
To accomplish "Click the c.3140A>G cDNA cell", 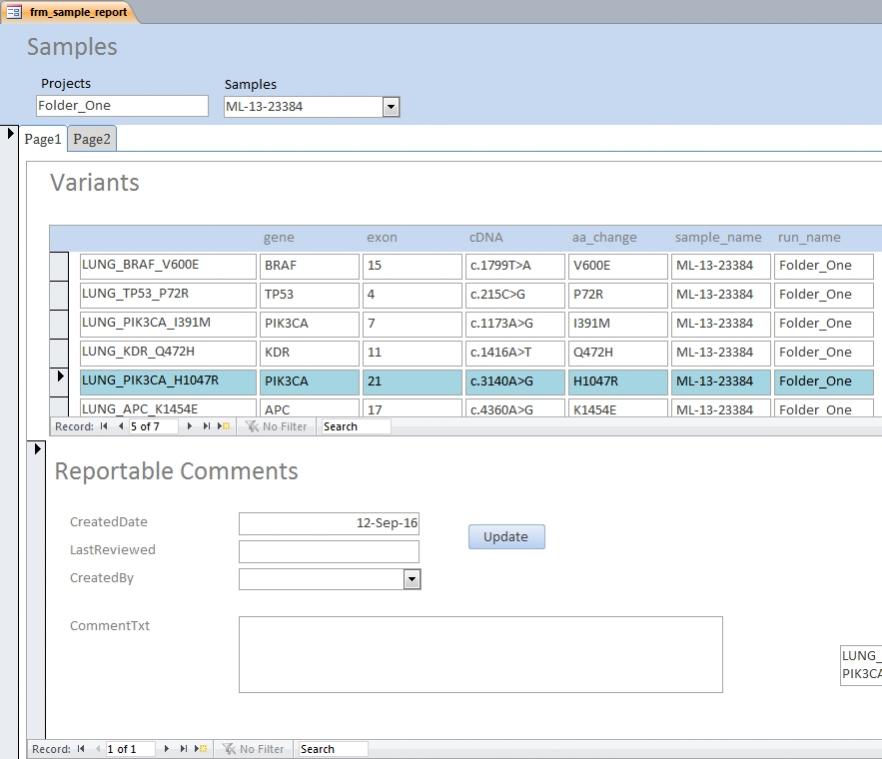I will [x=515, y=382].
